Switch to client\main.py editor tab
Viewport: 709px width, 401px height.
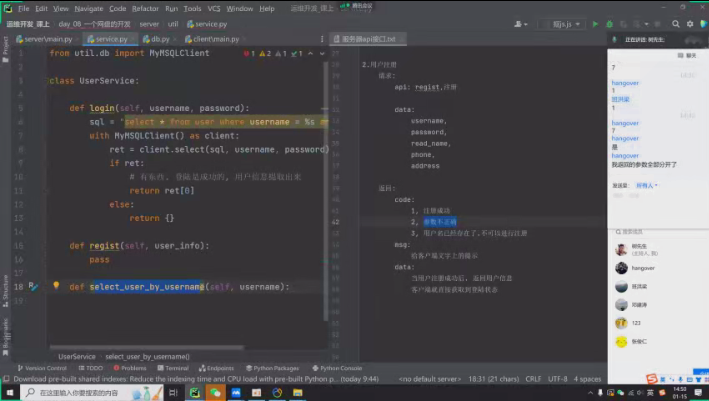(212, 39)
